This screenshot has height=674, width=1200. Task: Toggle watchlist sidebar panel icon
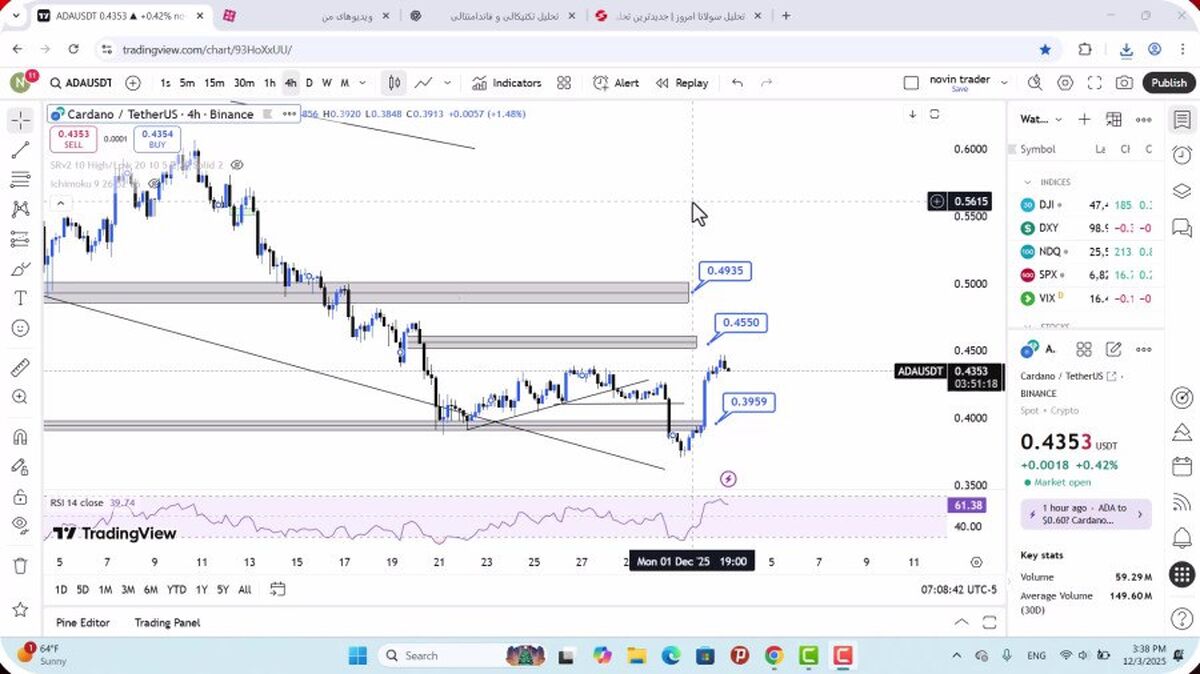click(x=1182, y=120)
